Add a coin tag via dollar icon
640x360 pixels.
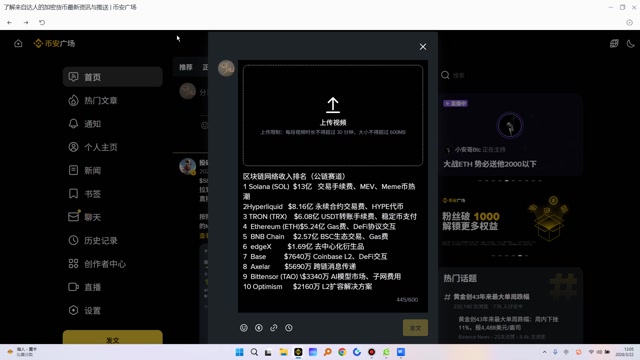tap(259, 328)
